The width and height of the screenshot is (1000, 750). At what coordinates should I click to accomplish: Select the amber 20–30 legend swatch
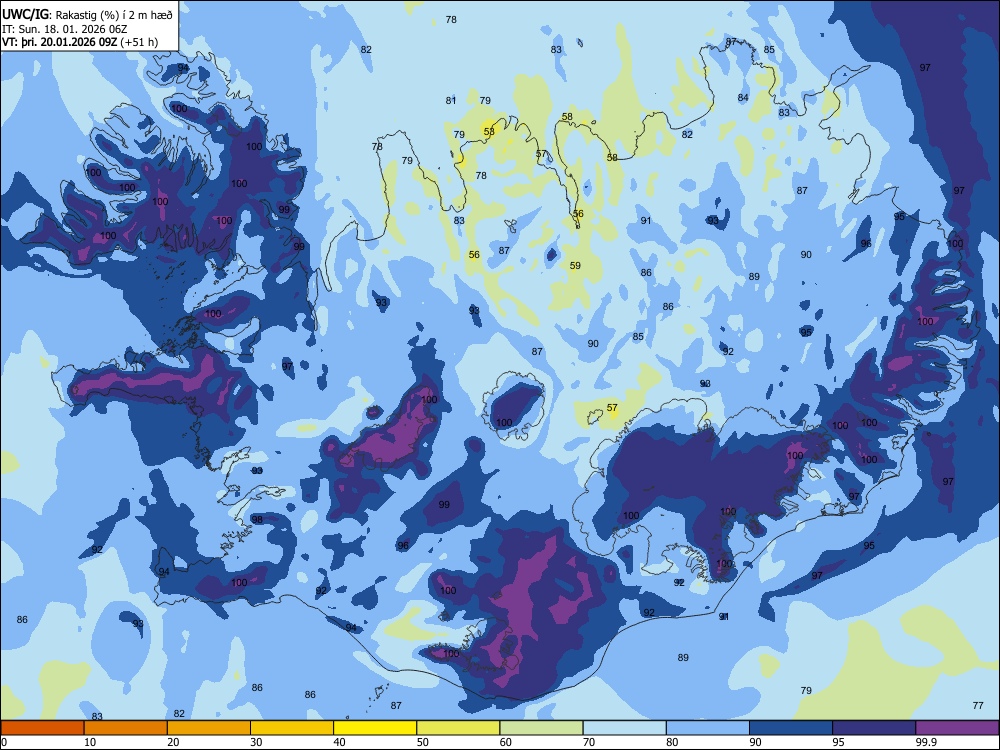pos(209,728)
